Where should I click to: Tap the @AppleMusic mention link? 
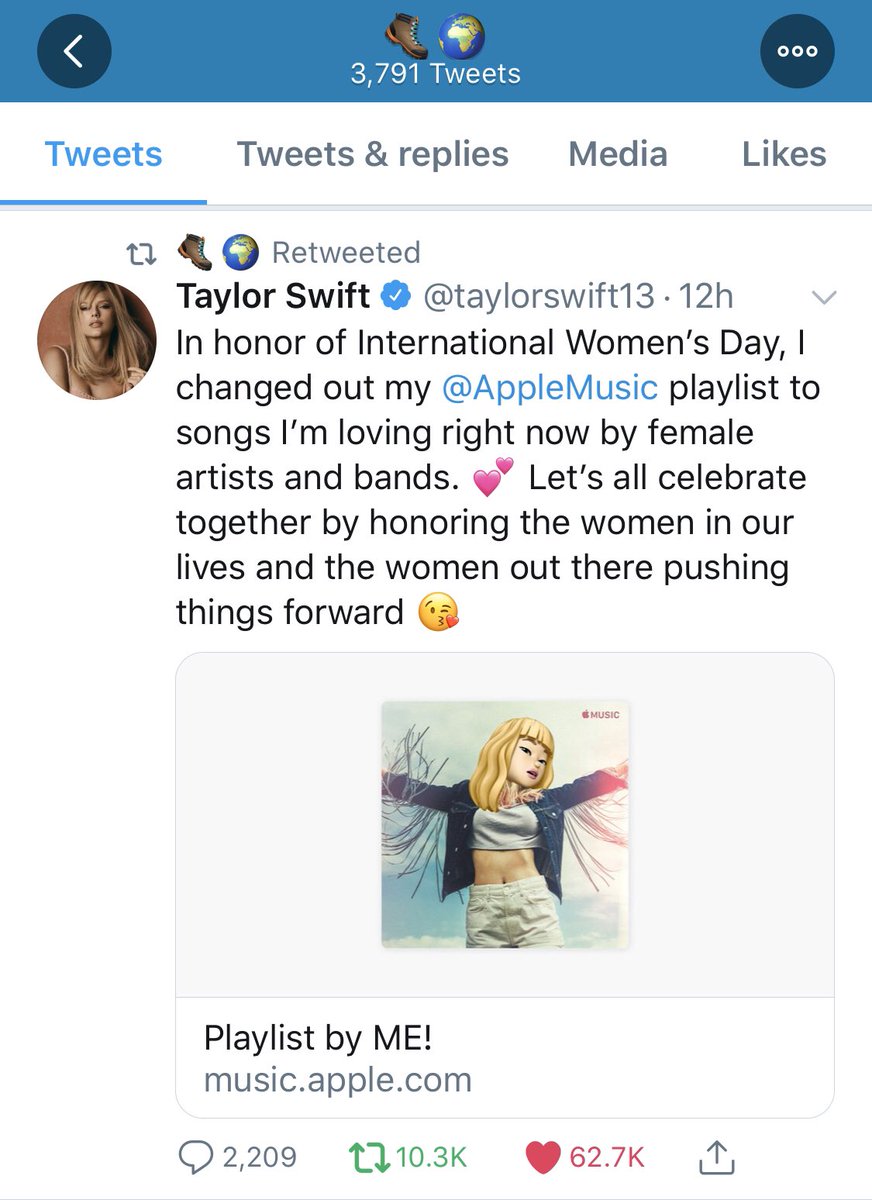click(x=550, y=387)
